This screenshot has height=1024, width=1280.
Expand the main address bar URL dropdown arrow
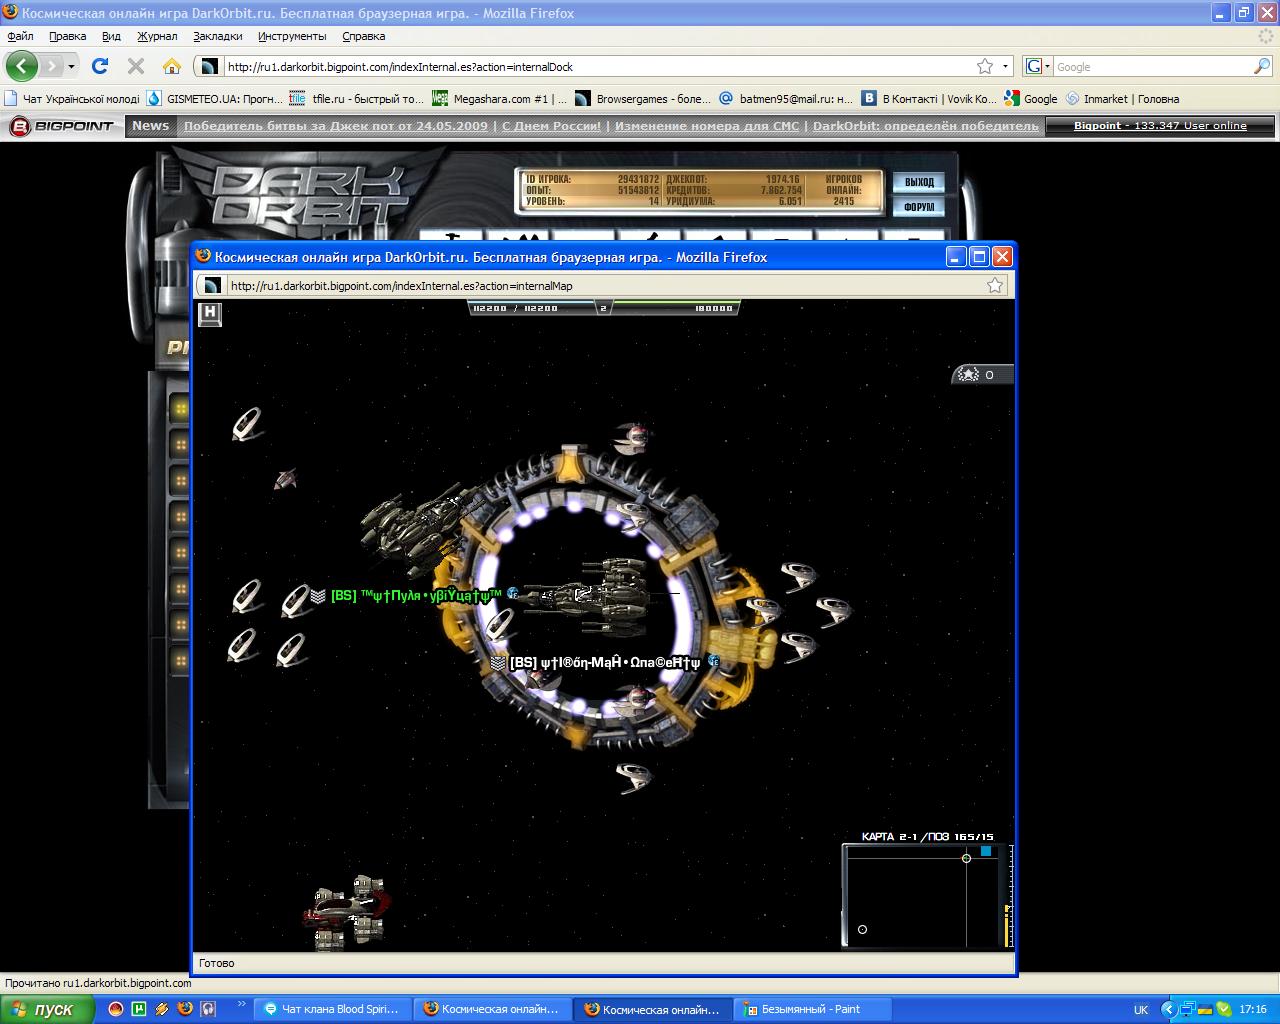[x=1006, y=67]
